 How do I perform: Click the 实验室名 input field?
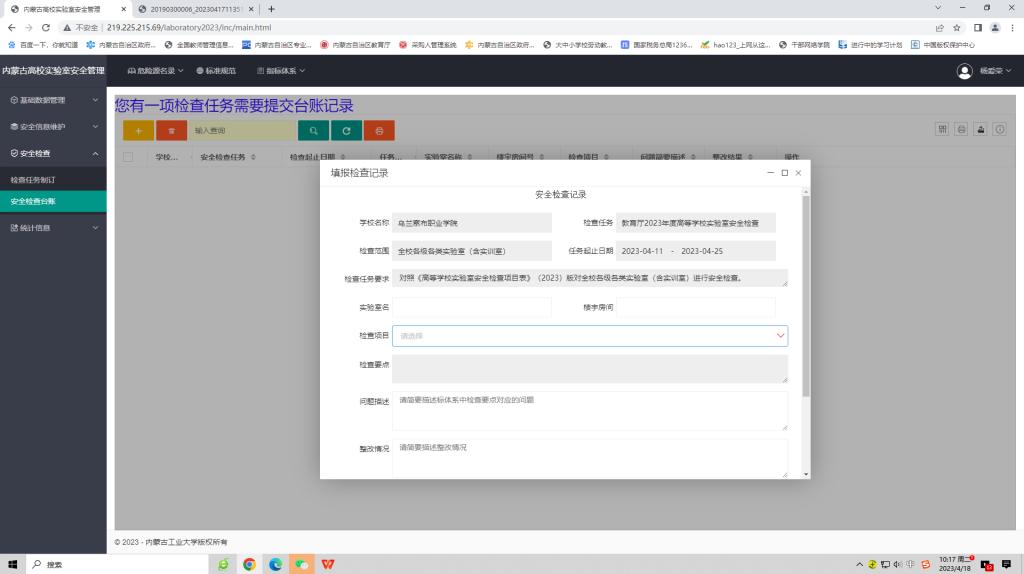(471, 307)
